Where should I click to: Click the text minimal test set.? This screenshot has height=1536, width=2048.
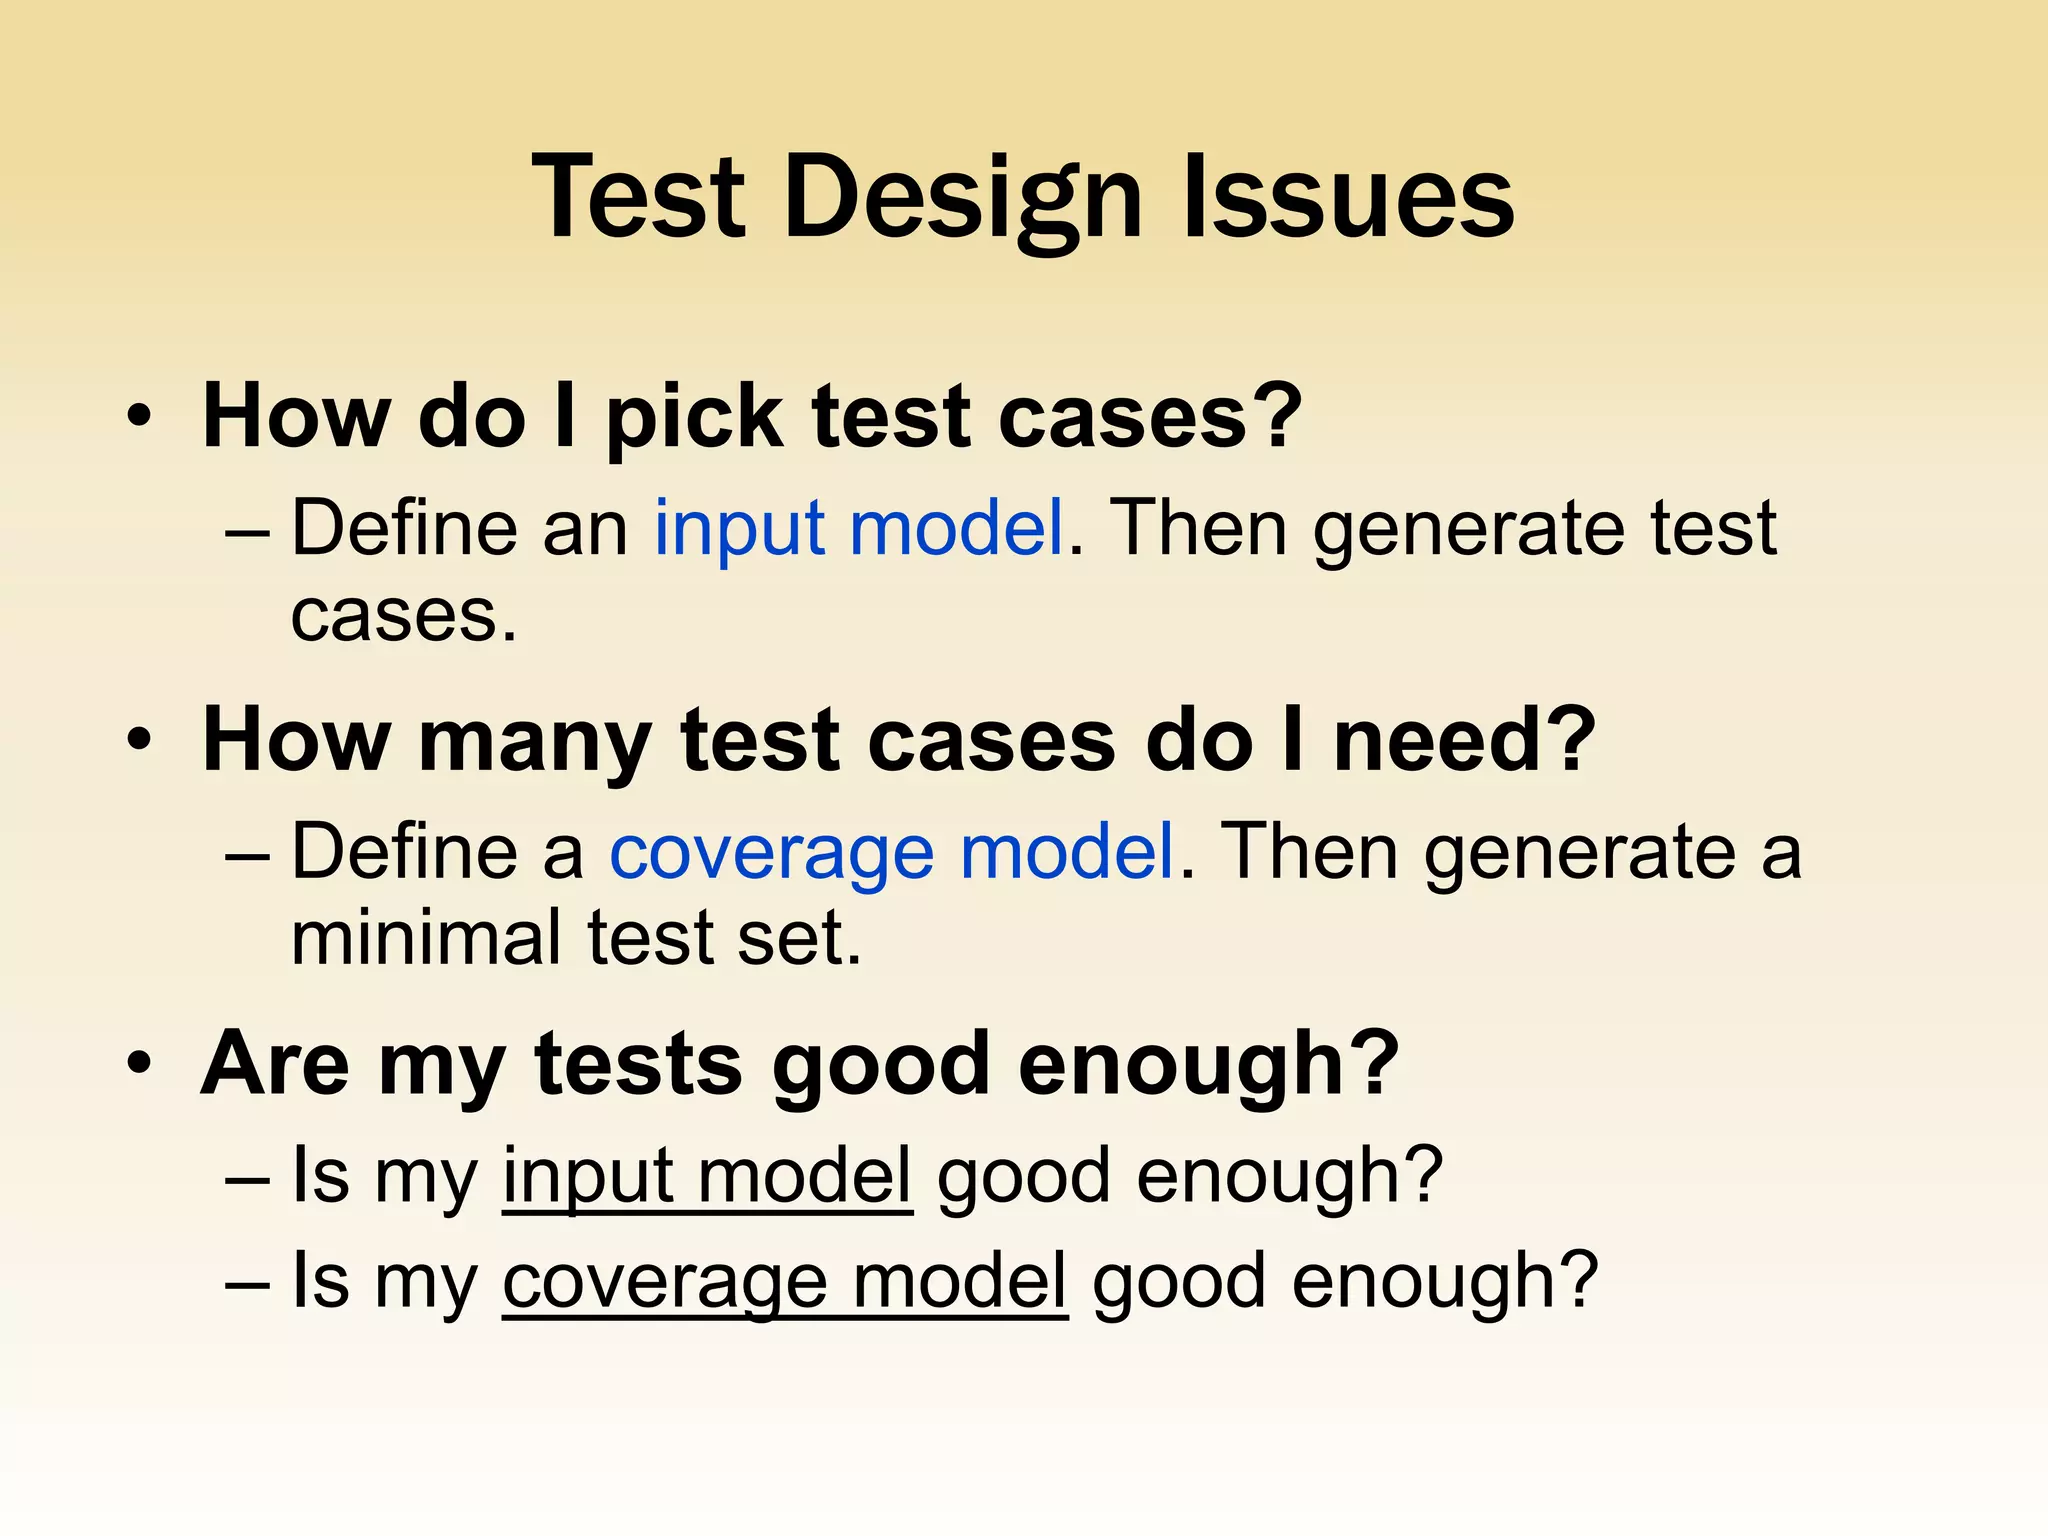pyautogui.click(x=576, y=938)
